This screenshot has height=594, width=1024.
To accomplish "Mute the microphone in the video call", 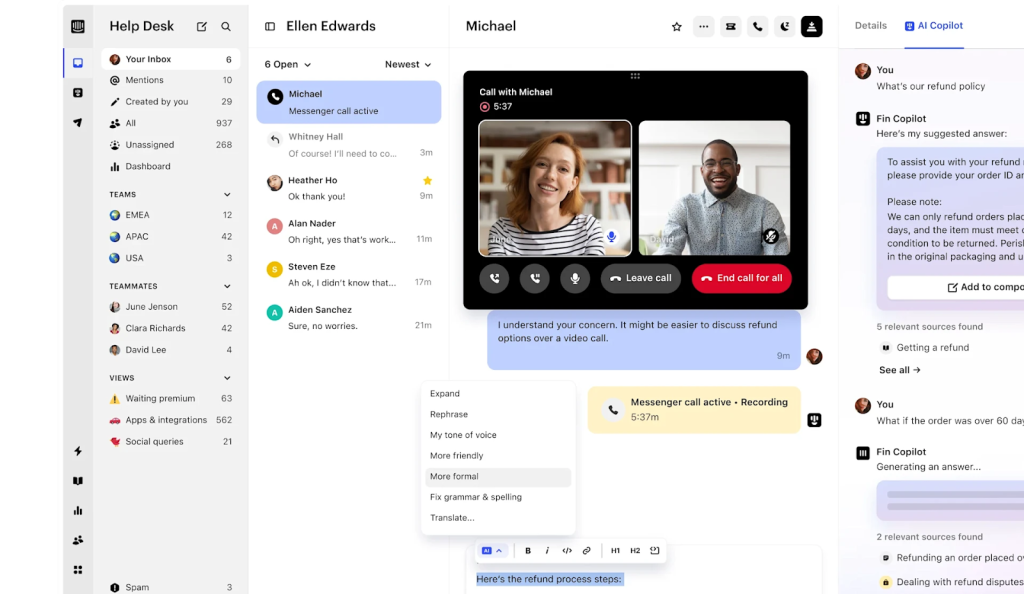I will (x=575, y=278).
